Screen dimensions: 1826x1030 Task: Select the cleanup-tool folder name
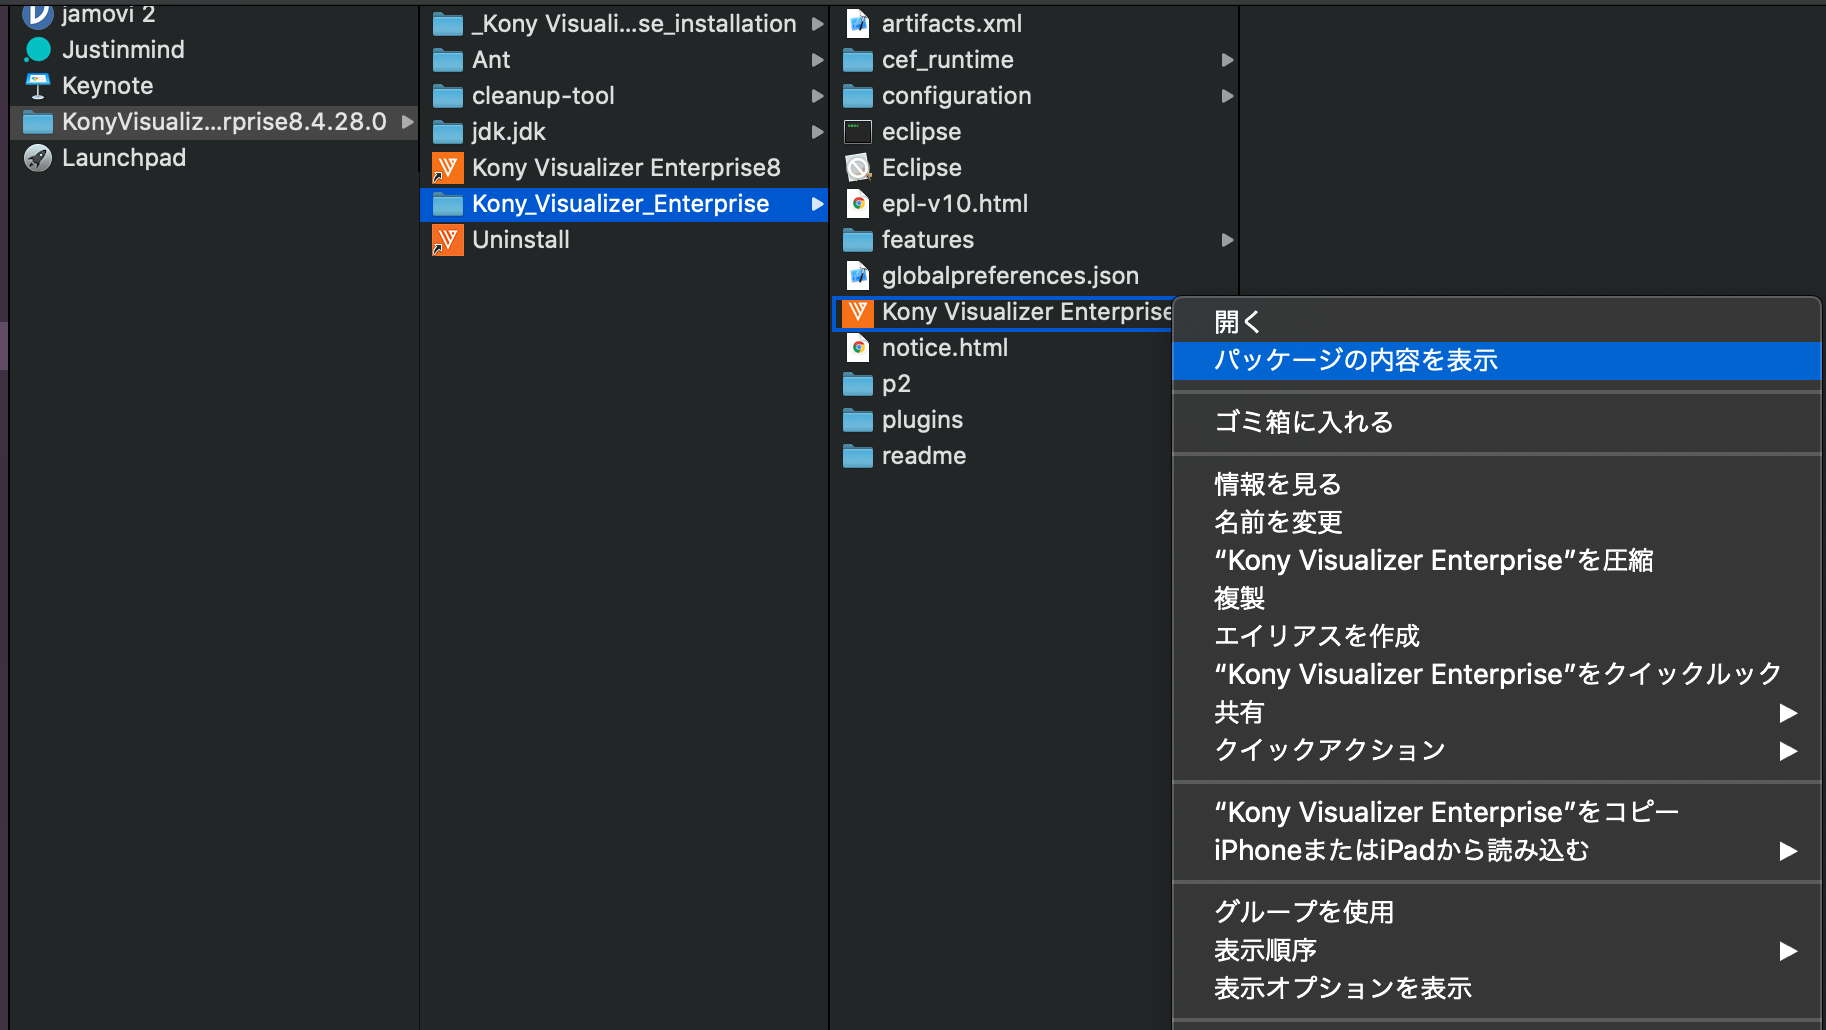click(x=543, y=96)
